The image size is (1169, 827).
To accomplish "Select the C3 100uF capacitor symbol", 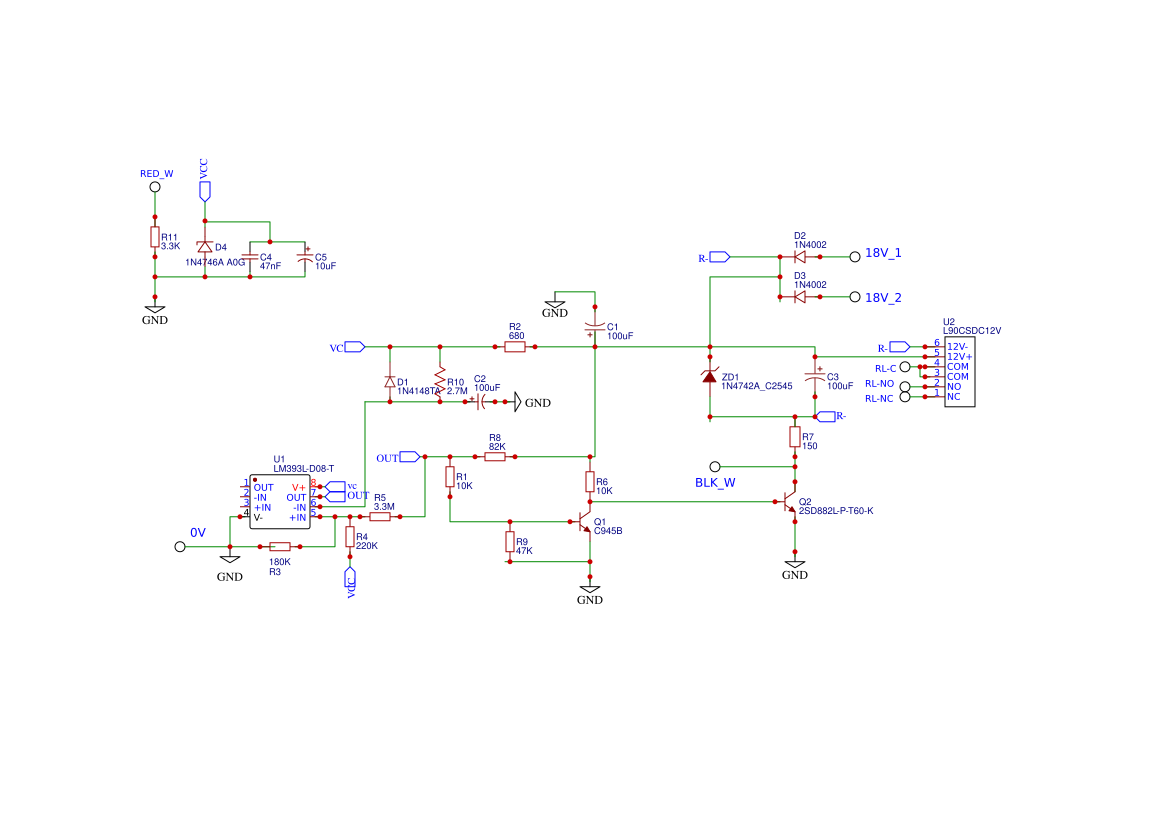I will tap(815, 376).
